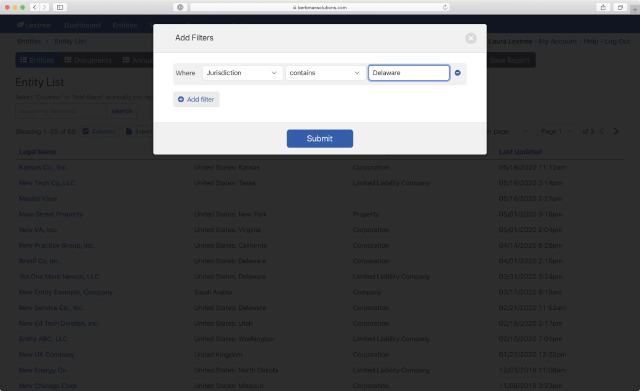Go to the previous results page
Viewport: 640px width, 391px height.
click(601, 131)
